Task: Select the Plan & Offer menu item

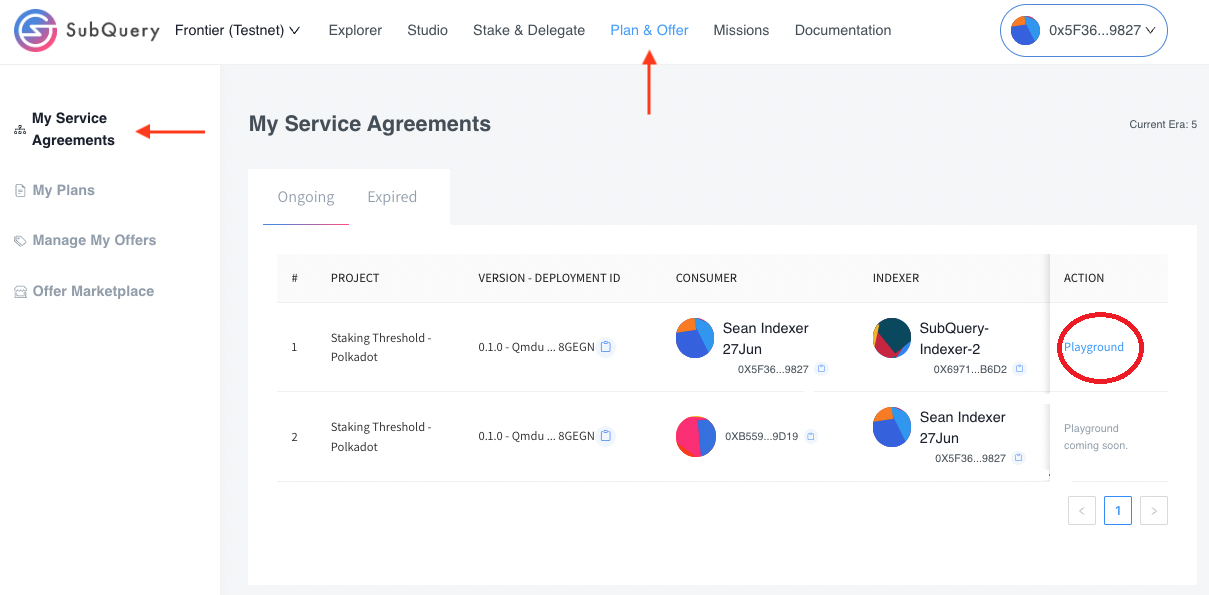Action: [649, 30]
